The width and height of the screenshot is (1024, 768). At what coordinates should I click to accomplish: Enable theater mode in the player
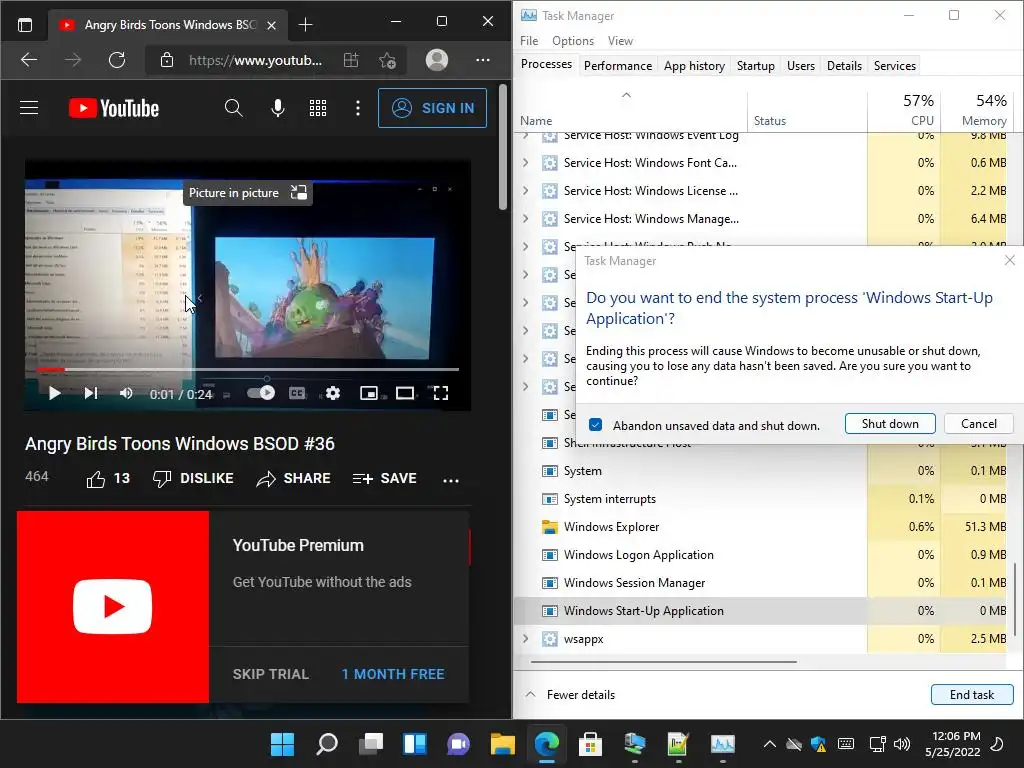pos(405,393)
